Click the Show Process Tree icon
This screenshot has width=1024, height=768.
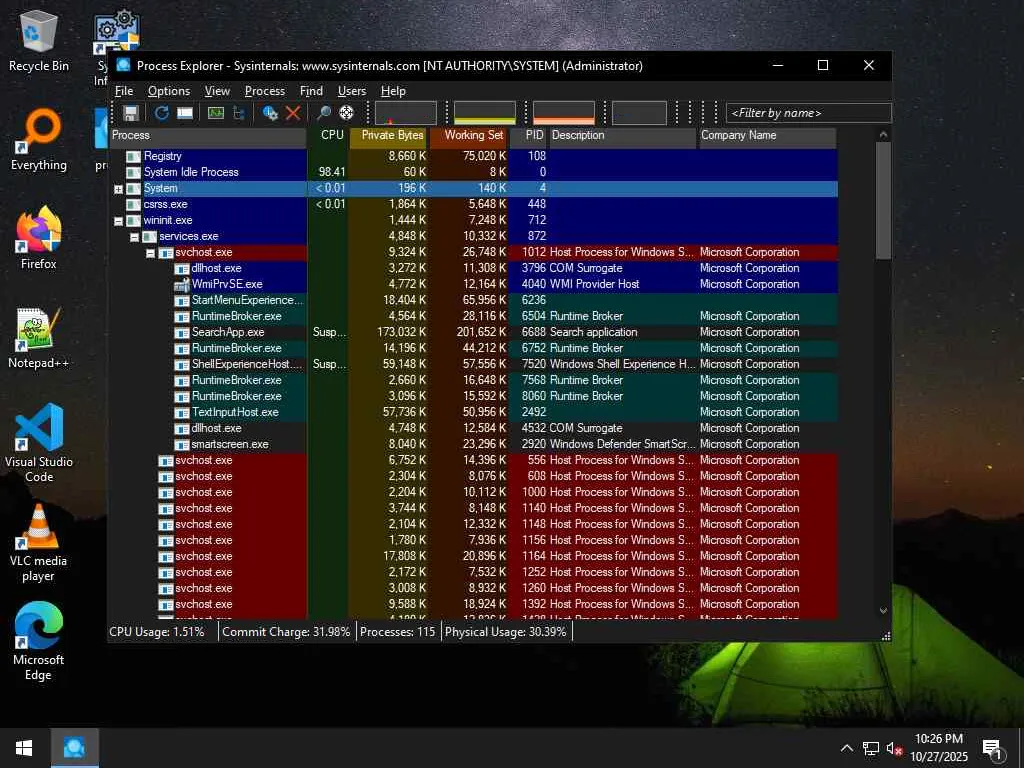click(239, 113)
